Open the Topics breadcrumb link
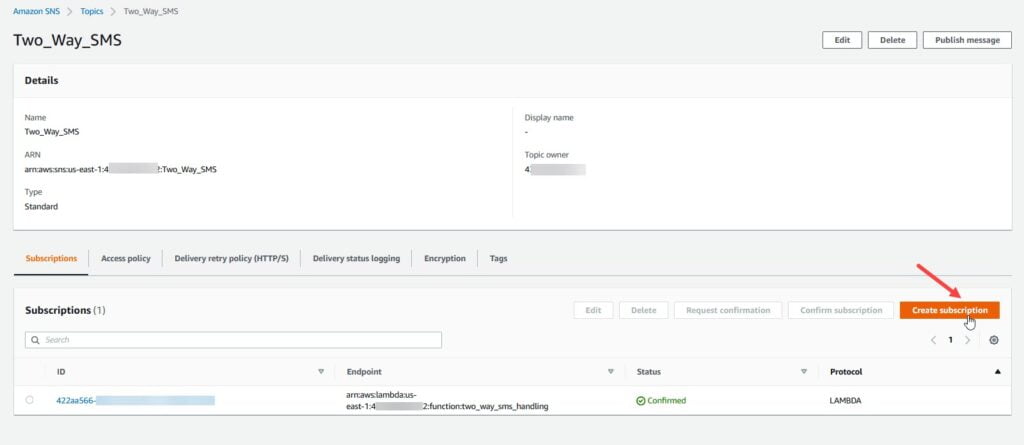 [92, 11]
